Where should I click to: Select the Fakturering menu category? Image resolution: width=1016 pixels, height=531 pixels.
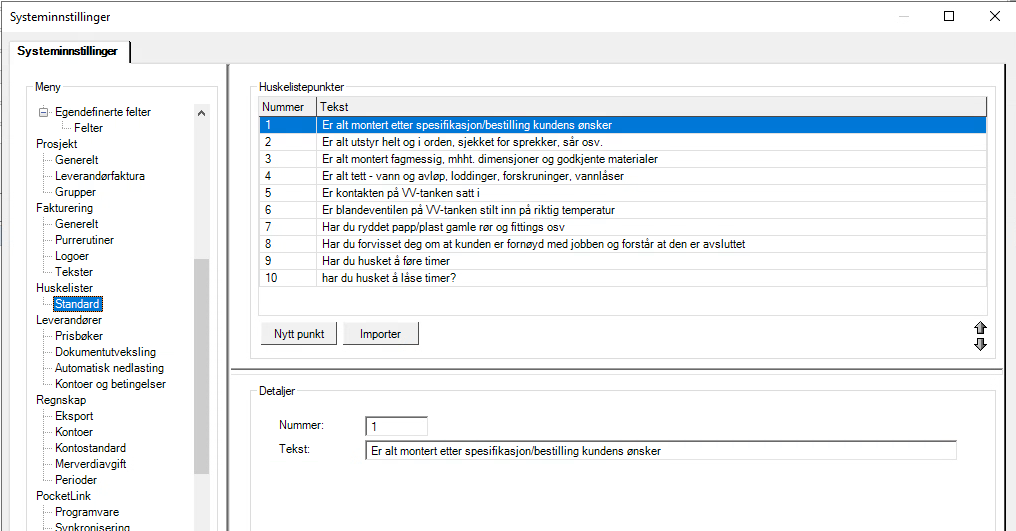coord(64,208)
